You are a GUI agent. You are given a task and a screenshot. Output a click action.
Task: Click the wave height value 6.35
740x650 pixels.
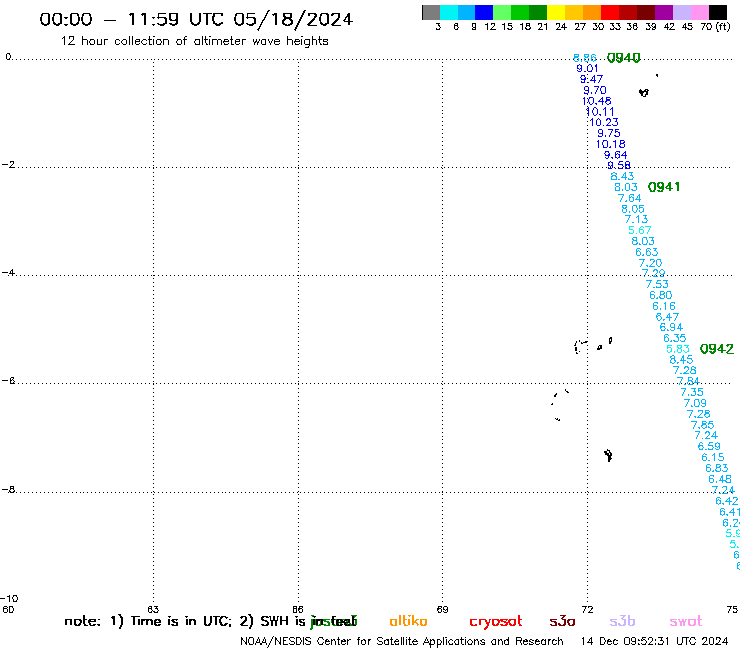[675, 338]
